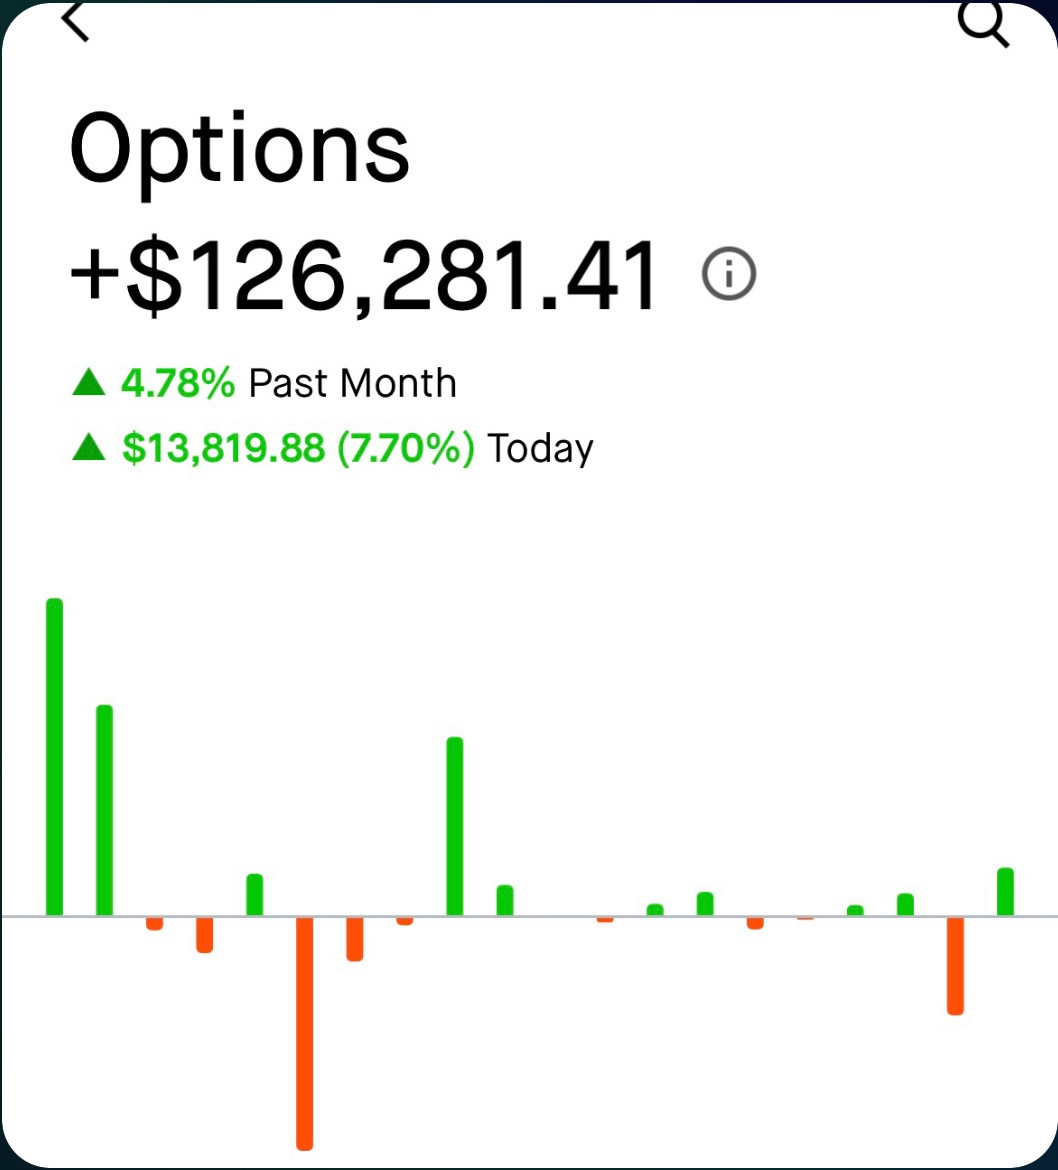Tap the info icon beside +$126,281.41
The image size is (1058, 1170).
coord(729,273)
